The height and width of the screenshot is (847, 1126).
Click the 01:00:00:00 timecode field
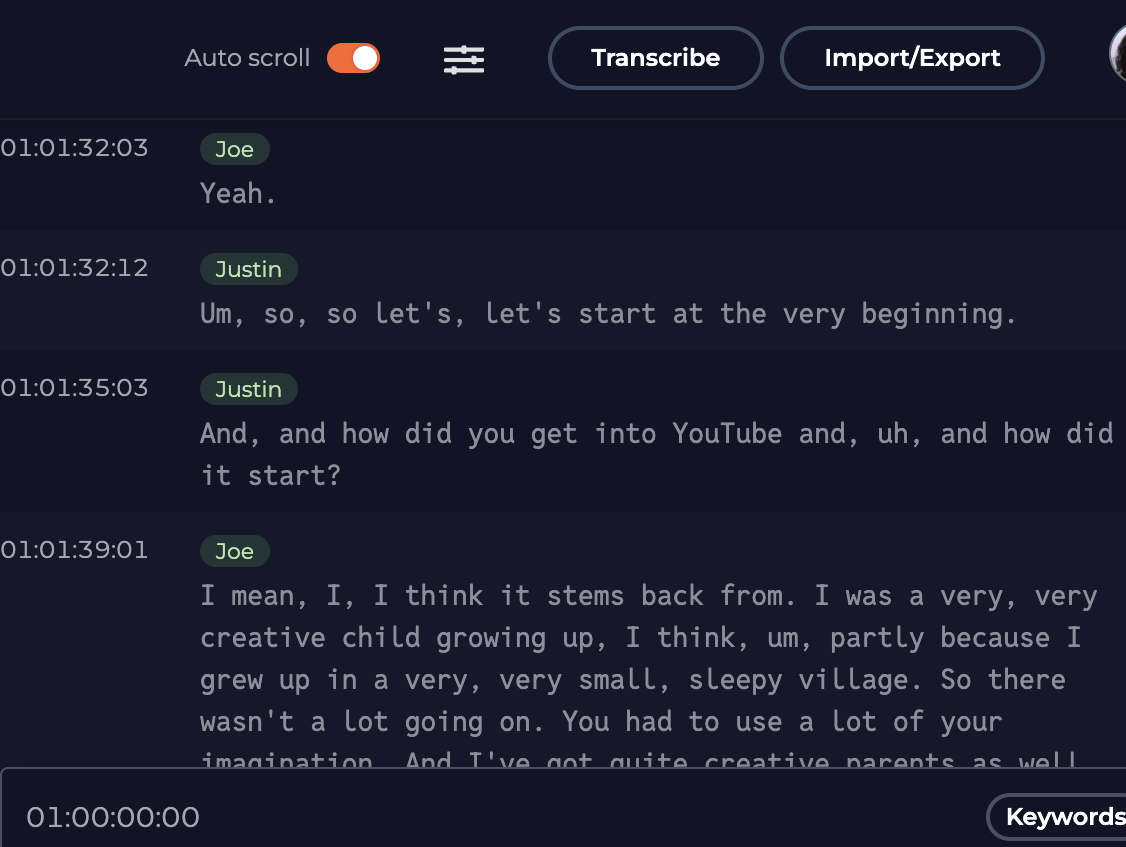pyautogui.click(x=113, y=818)
